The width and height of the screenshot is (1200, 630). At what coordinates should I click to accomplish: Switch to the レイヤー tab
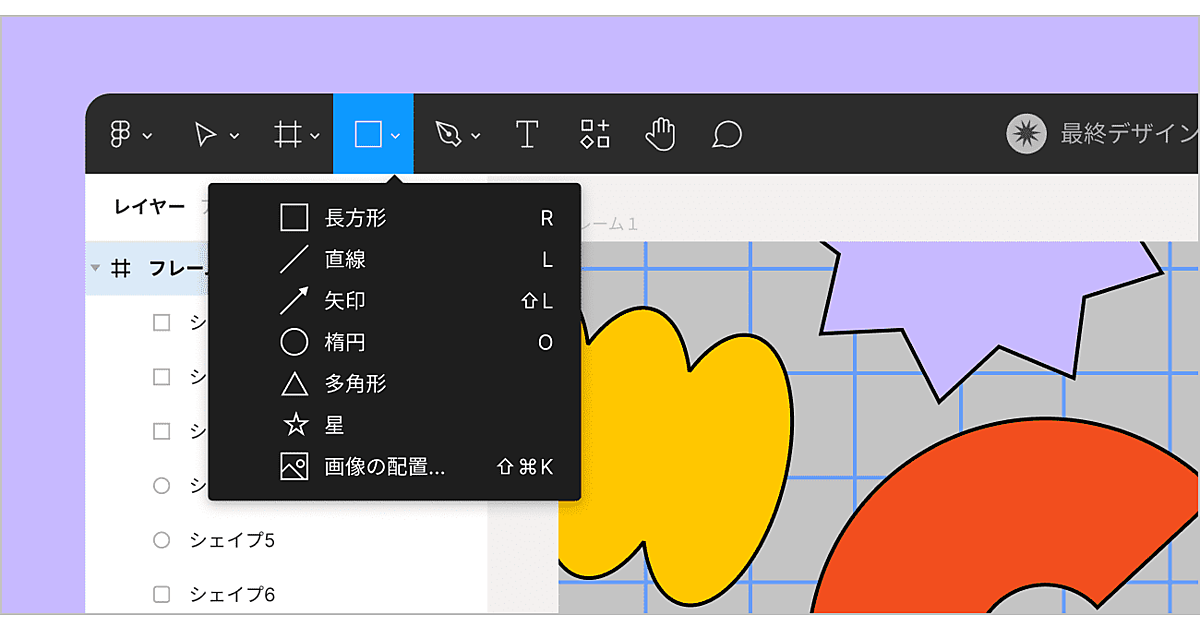[149, 207]
